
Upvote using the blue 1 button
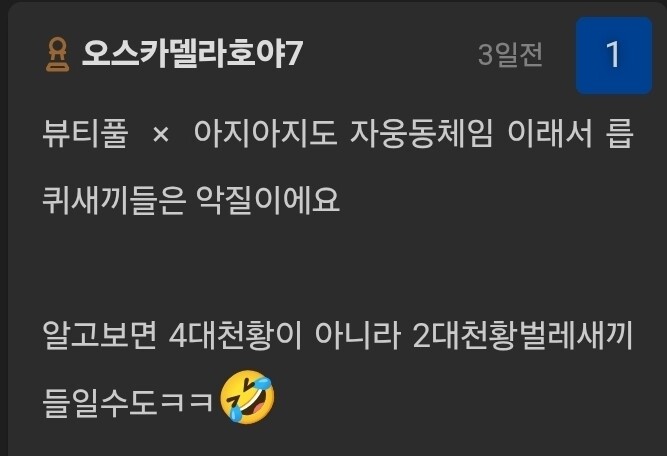pyautogui.click(x=614, y=55)
